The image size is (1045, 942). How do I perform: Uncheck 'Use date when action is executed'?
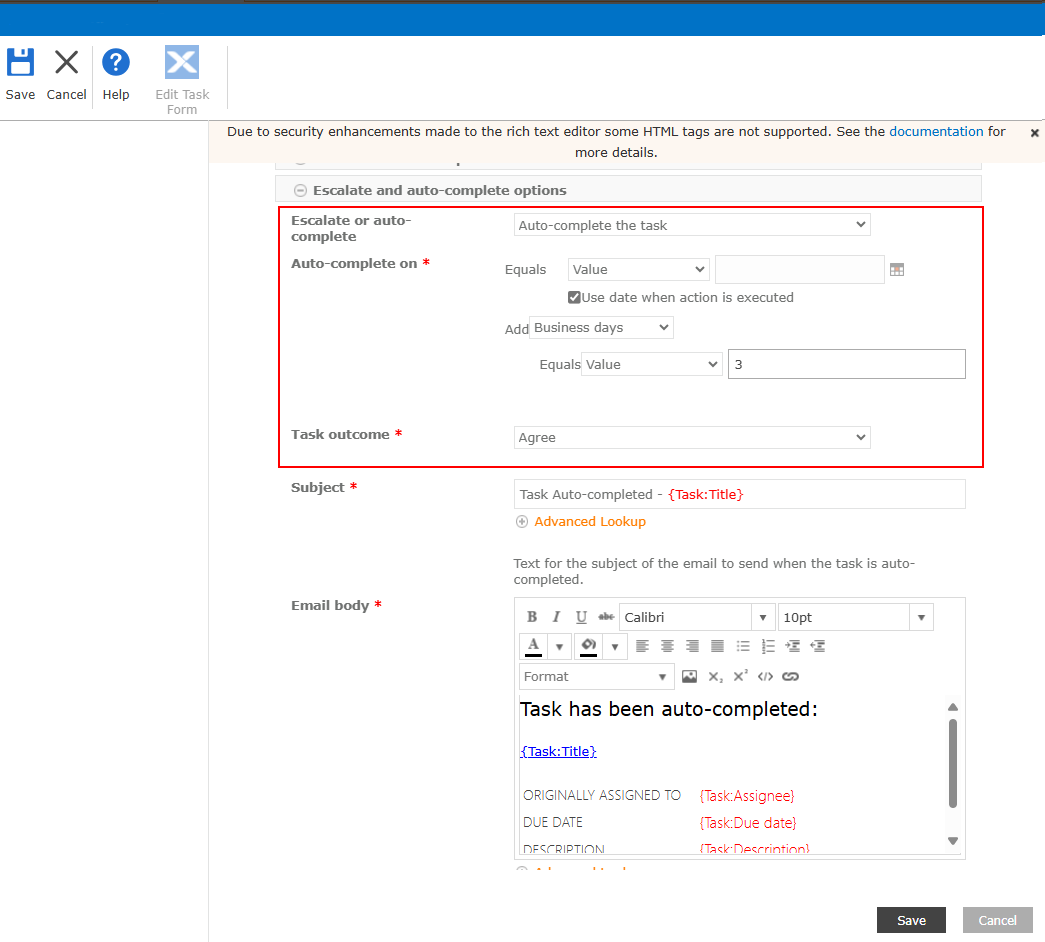[574, 297]
